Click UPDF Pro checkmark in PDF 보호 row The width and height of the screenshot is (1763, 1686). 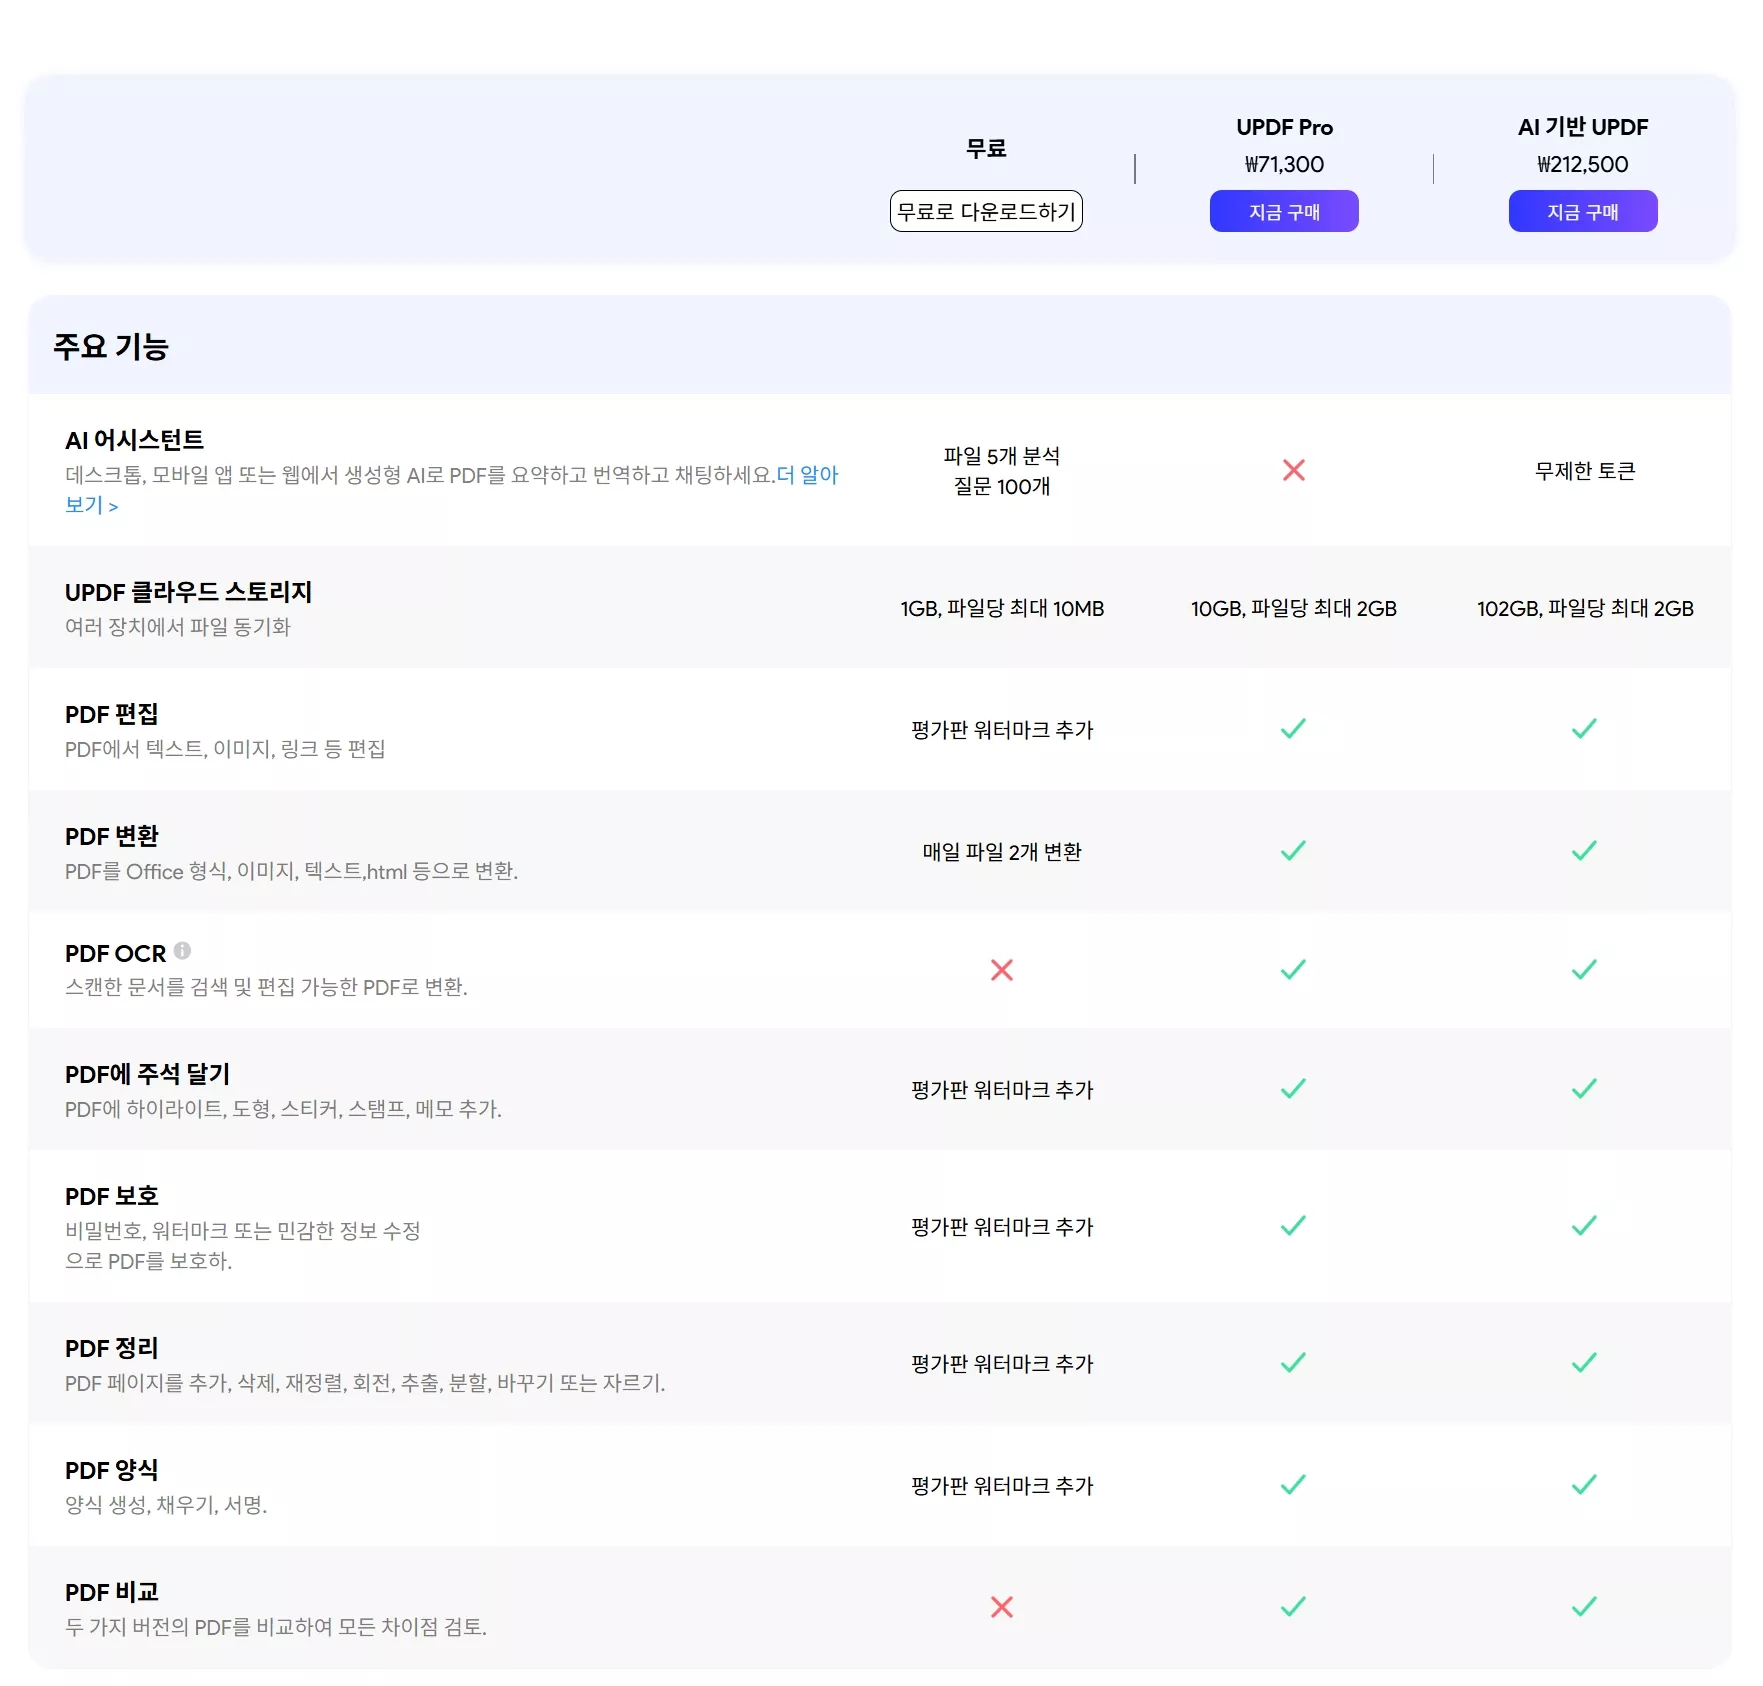1294,1226
